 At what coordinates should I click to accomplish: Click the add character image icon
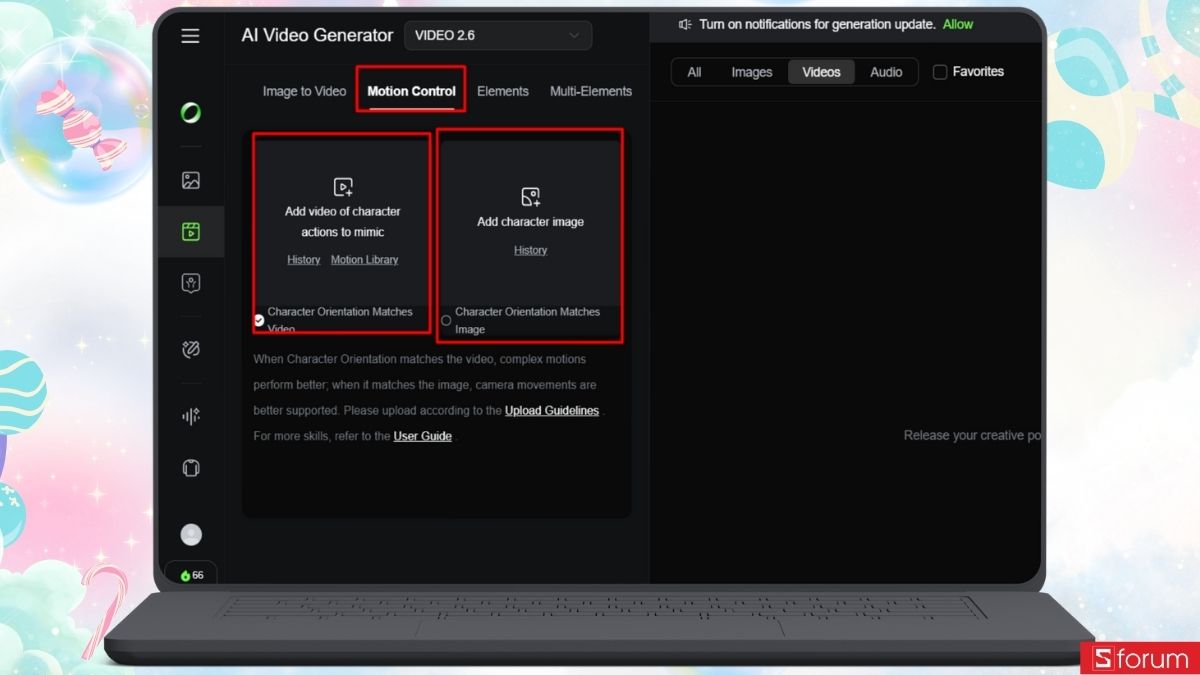531,197
